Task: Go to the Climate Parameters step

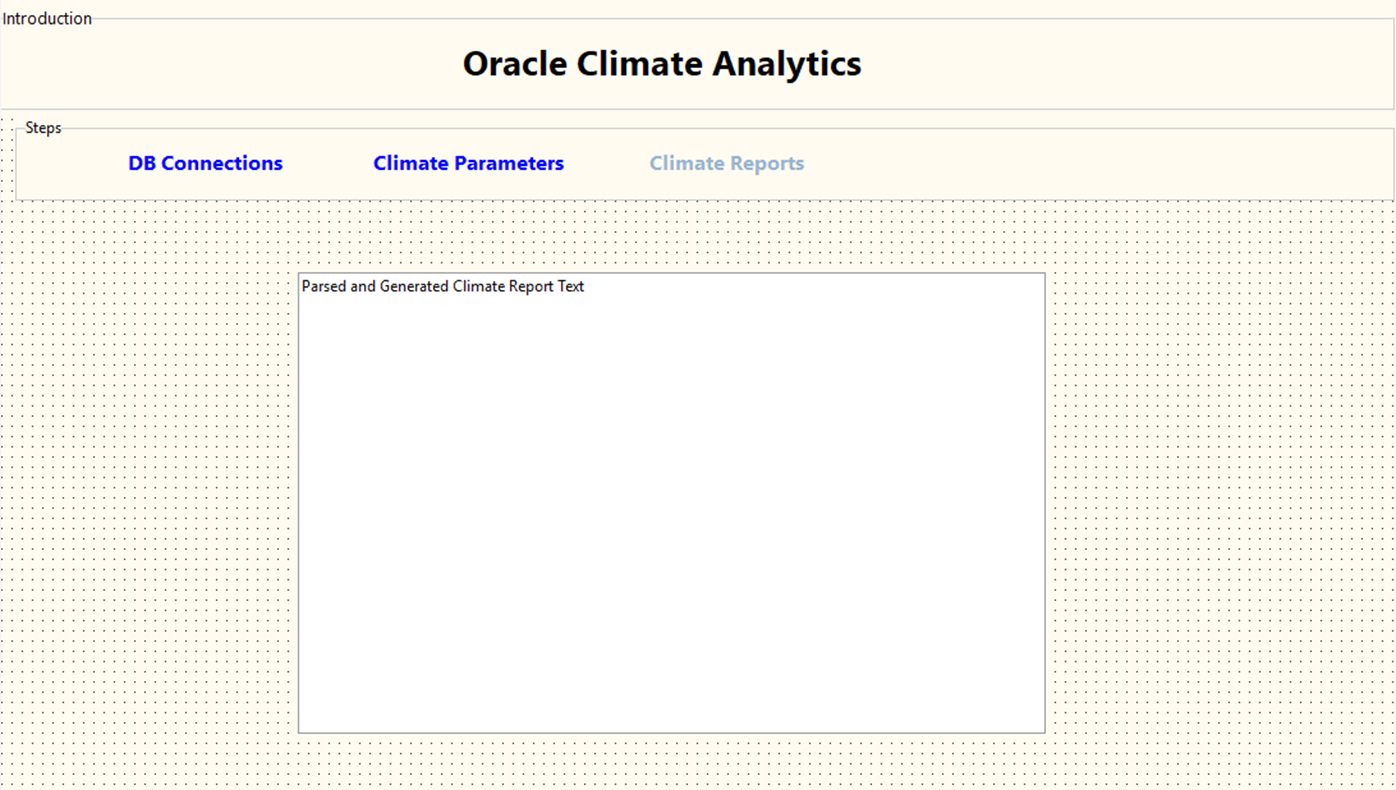Action: (468, 163)
